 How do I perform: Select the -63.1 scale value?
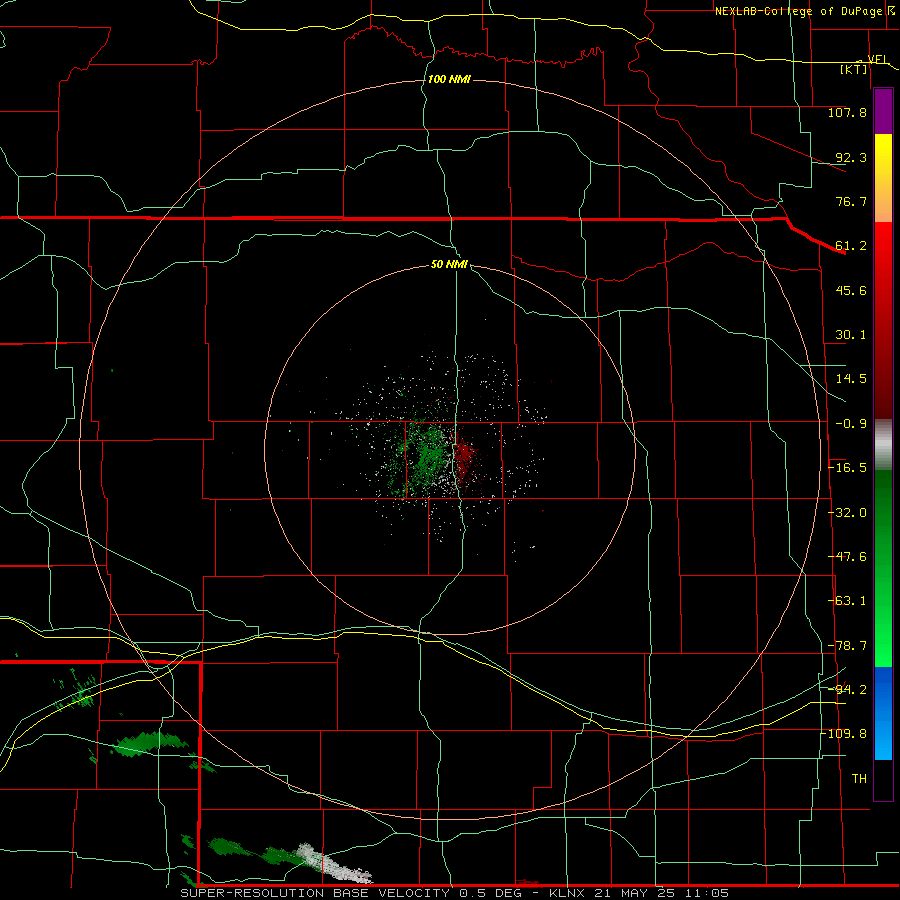pyautogui.click(x=847, y=601)
